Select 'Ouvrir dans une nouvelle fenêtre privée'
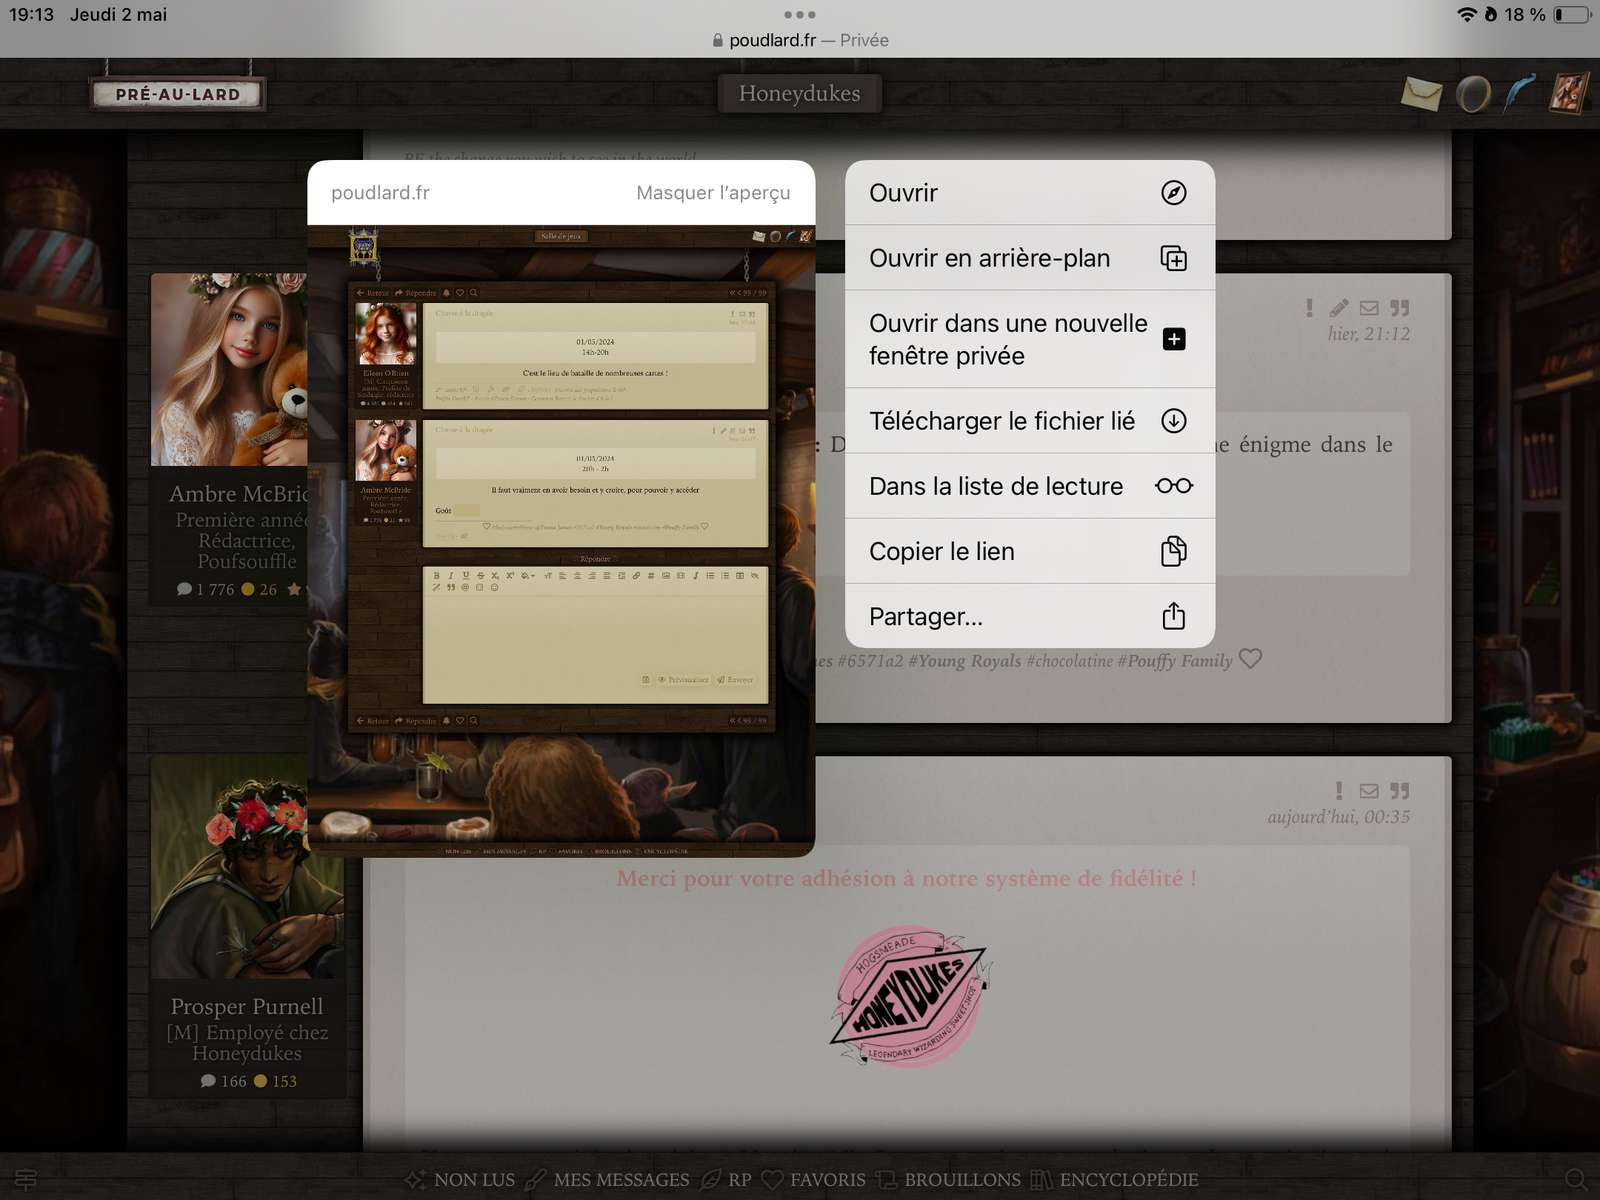 [x=1029, y=339]
